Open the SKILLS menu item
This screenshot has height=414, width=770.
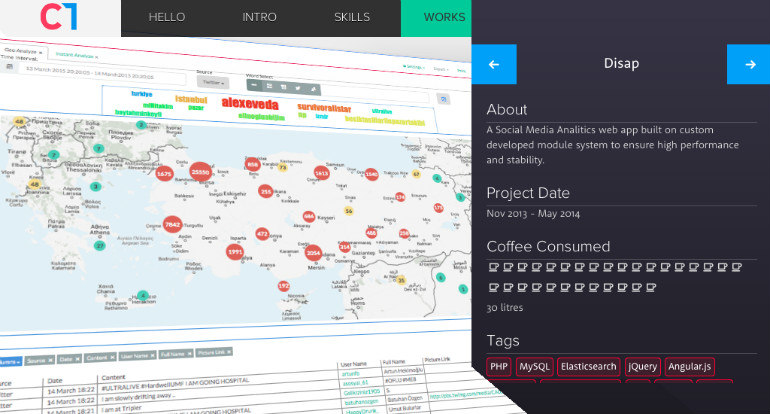(352, 17)
